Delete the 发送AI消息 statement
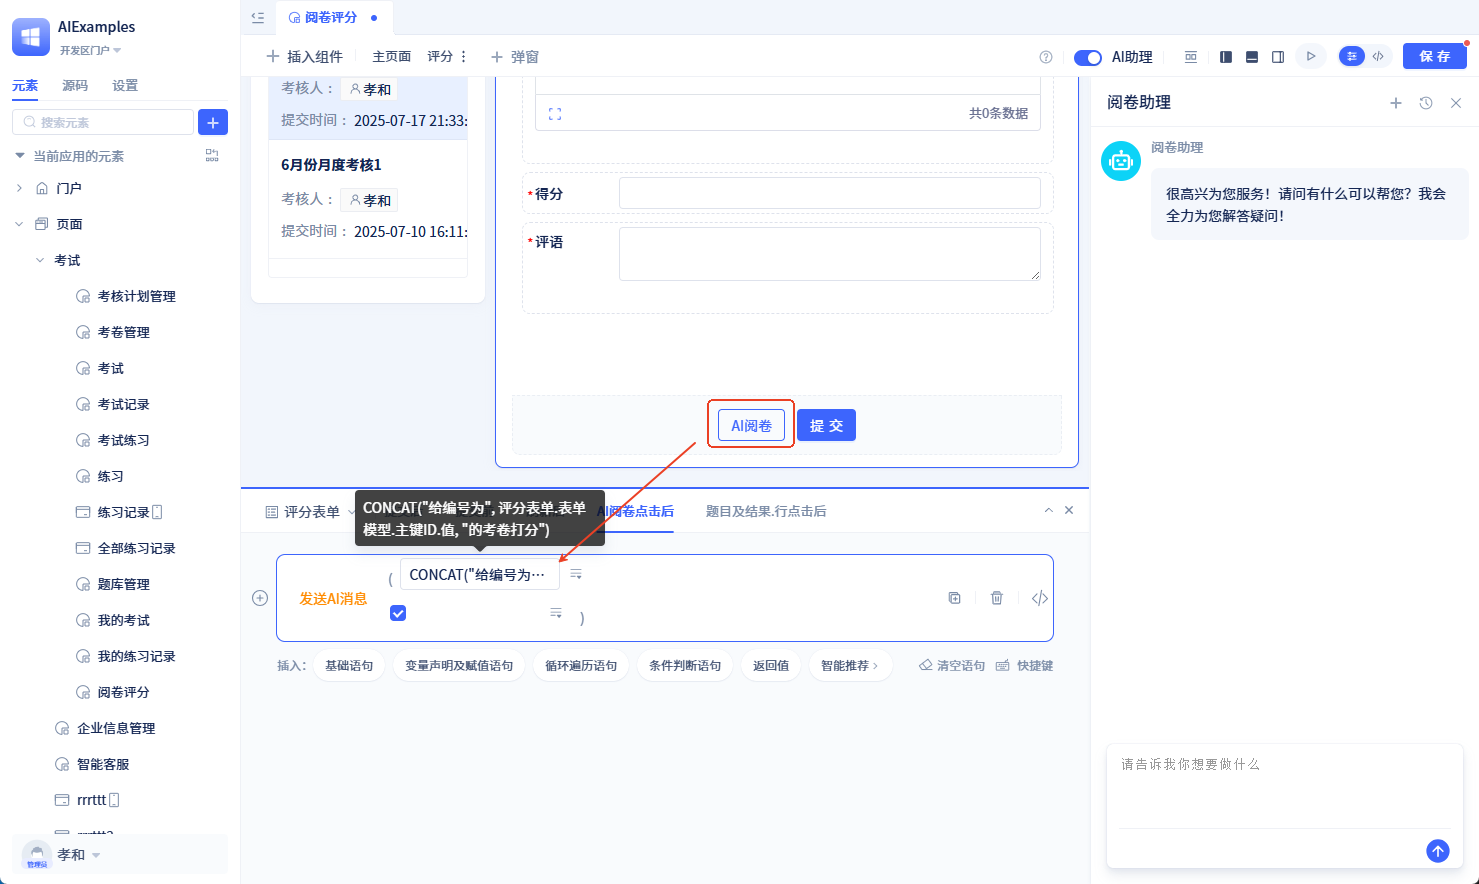 point(997,598)
